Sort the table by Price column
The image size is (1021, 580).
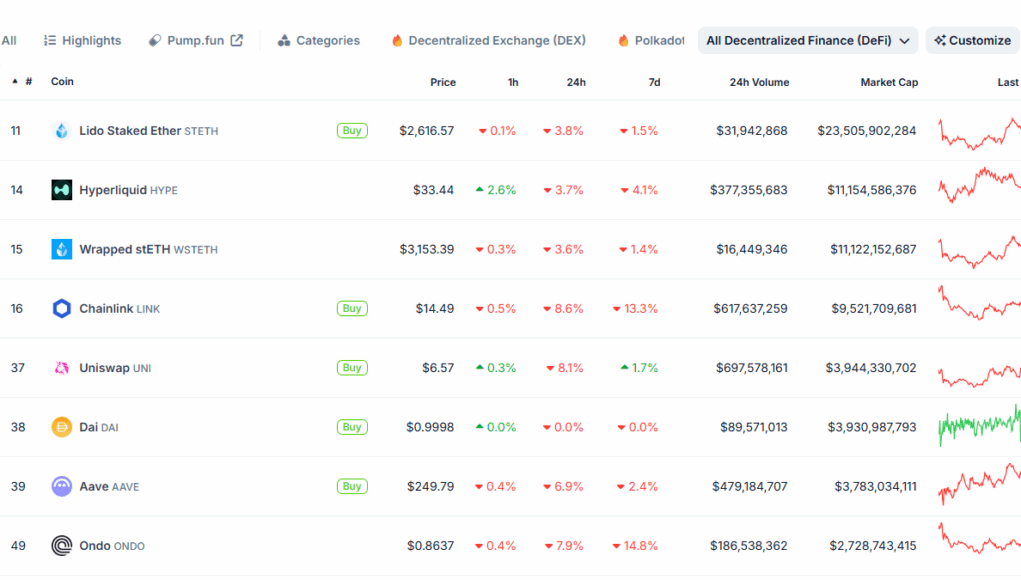click(443, 82)
